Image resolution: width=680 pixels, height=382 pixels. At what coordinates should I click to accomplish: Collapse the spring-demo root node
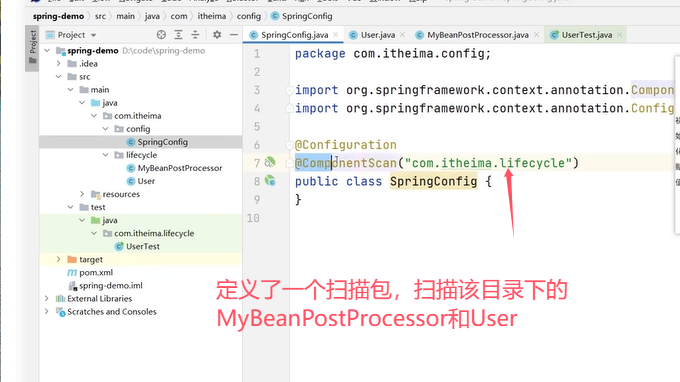tap(47, 50)
